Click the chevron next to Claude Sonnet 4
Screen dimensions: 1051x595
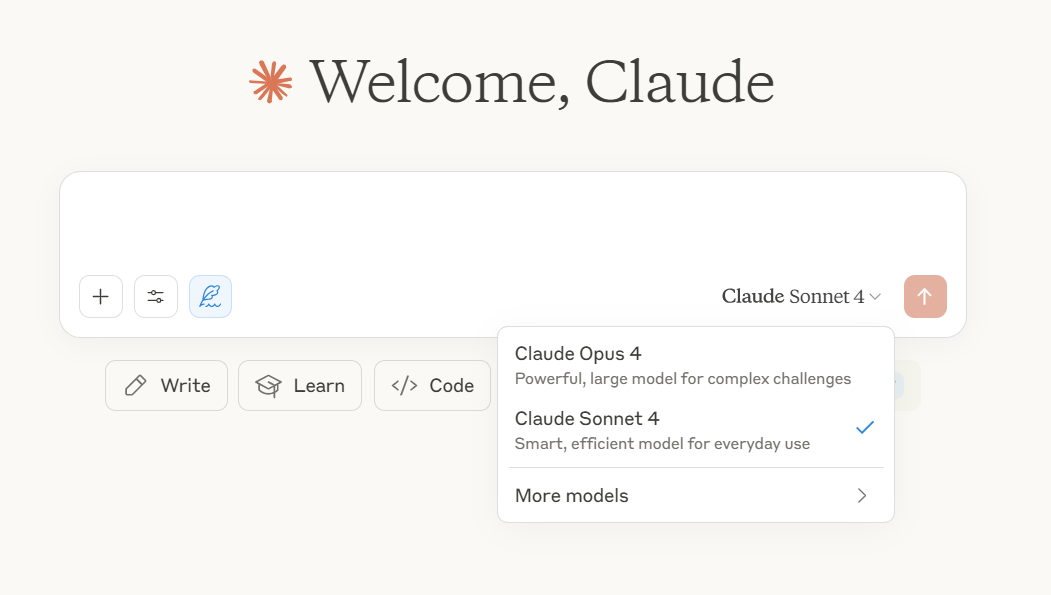pos(875,297)
